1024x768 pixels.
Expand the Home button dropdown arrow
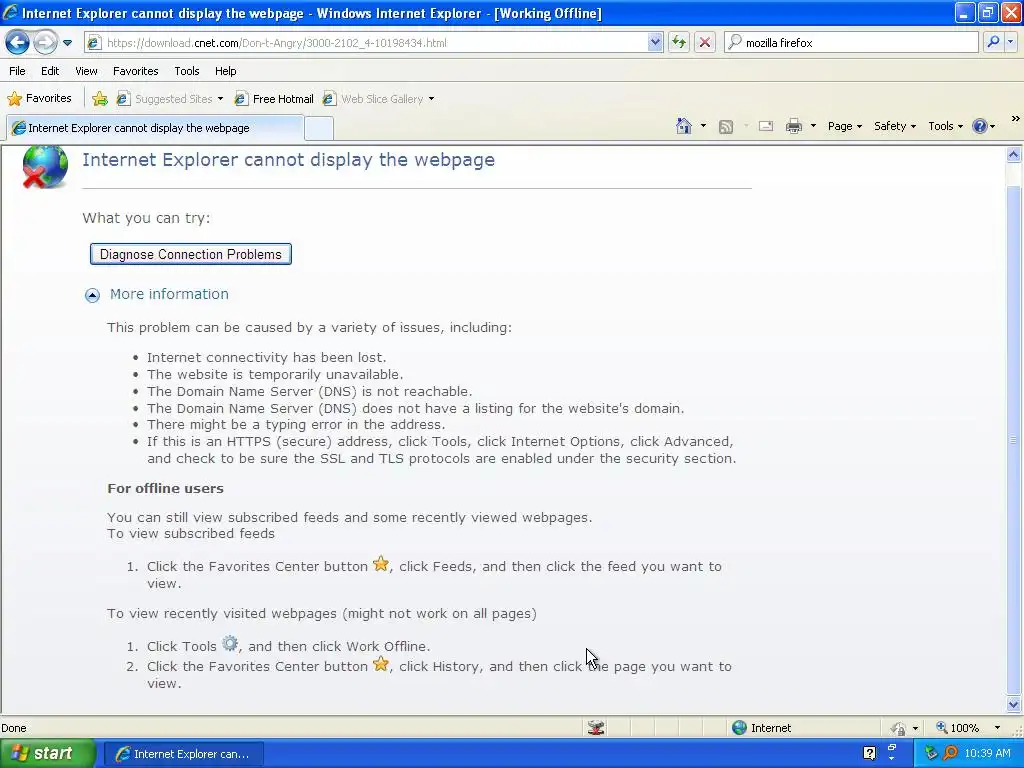(703, 126)
